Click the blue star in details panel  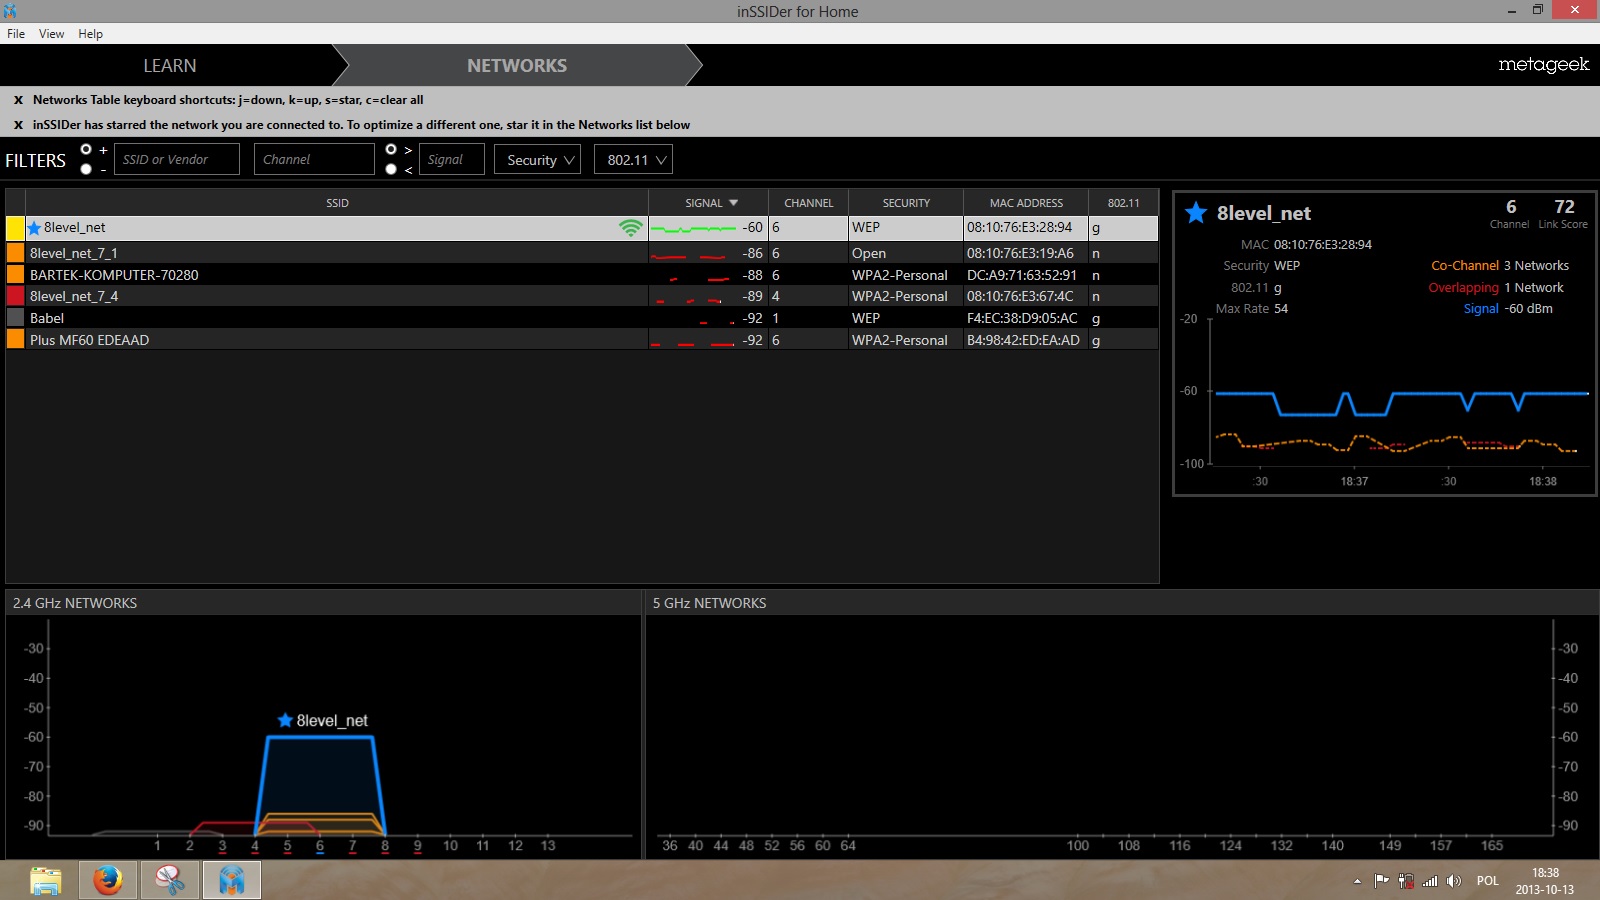(x=1196, y=212)
